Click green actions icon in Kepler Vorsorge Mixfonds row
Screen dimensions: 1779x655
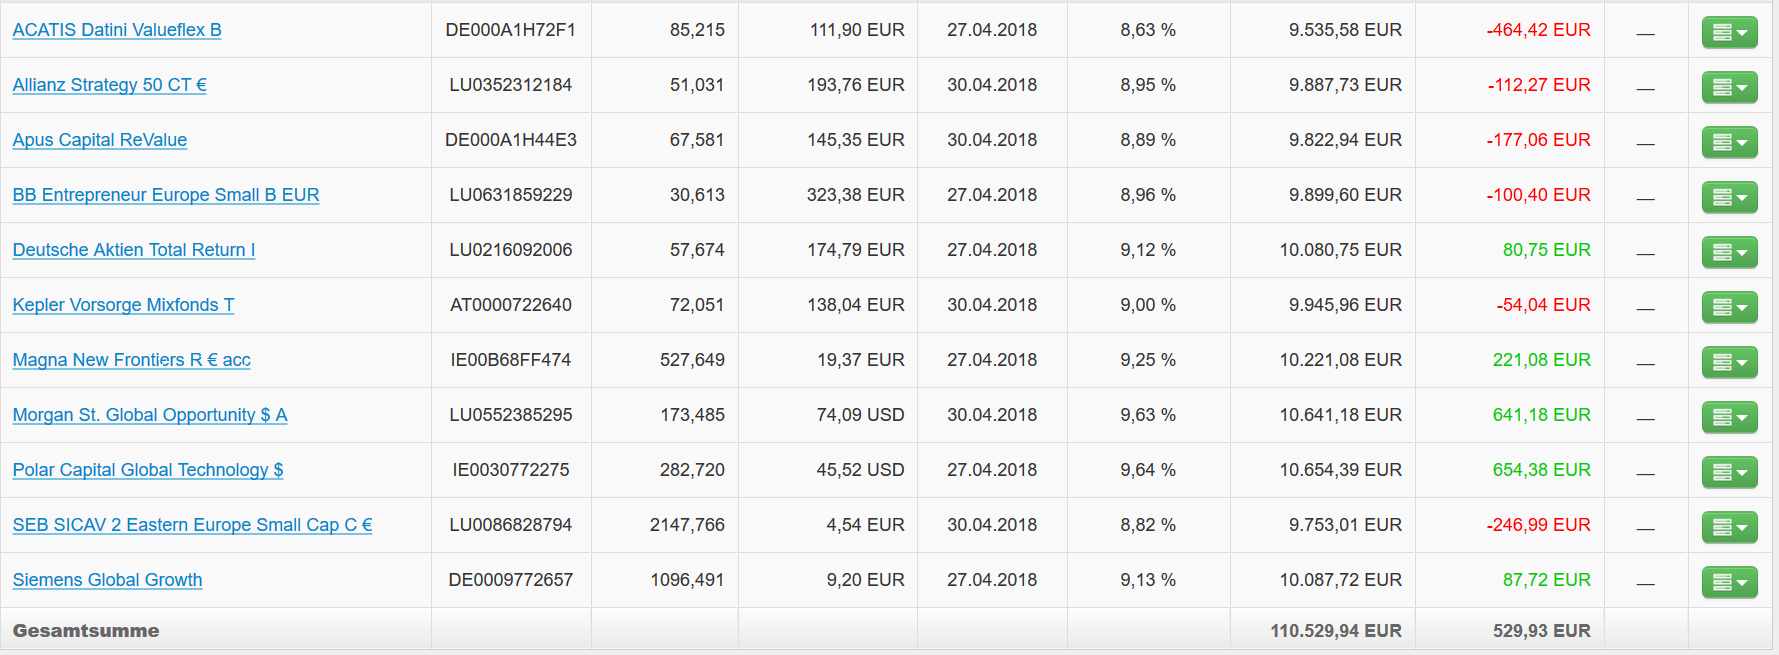[x=1729, y=307]
